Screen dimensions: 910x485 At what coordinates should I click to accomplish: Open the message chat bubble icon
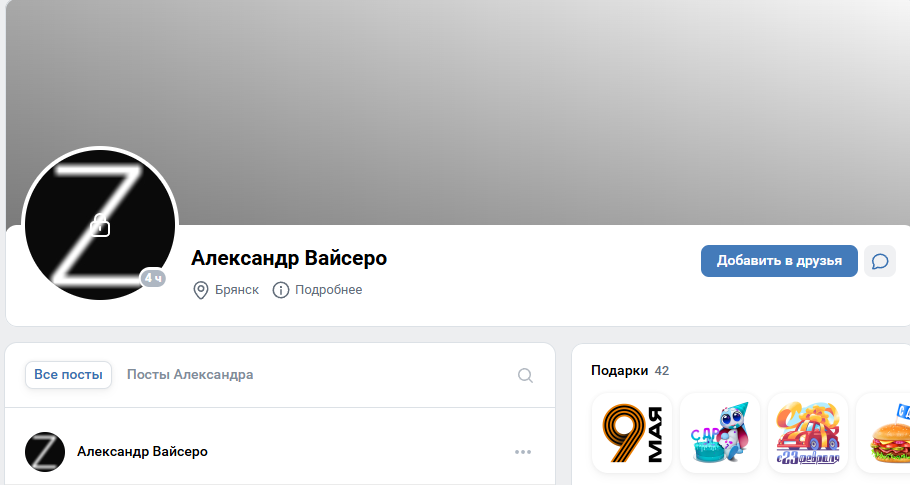click(880, 261)
